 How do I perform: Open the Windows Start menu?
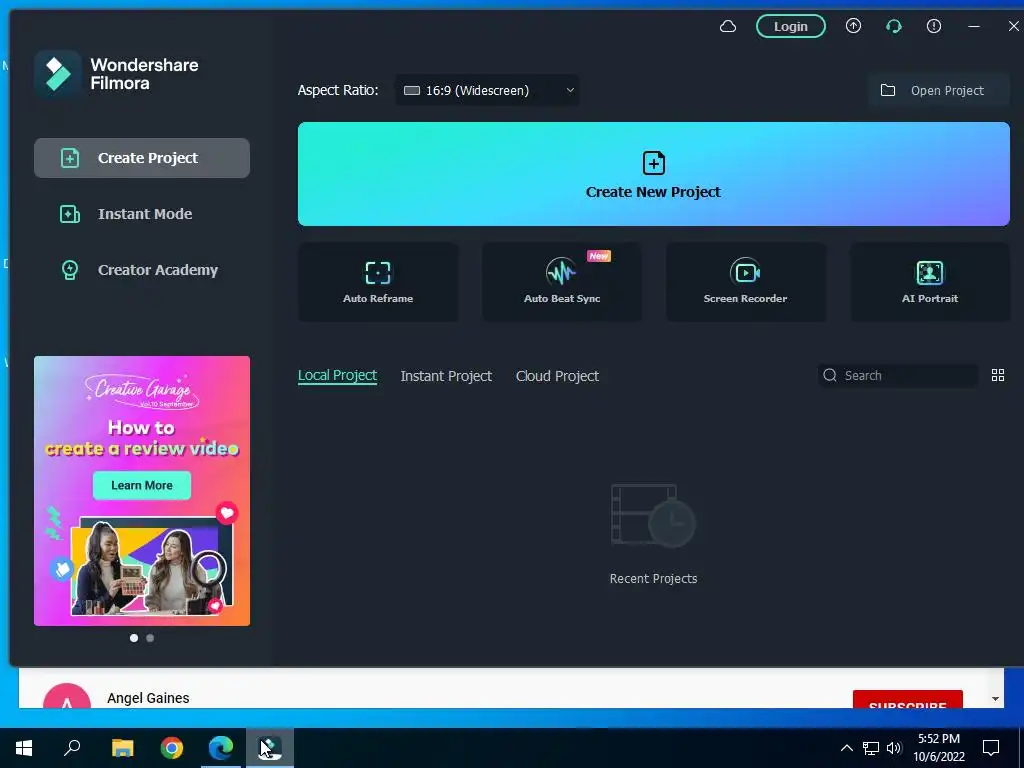(x=24, y=748)
